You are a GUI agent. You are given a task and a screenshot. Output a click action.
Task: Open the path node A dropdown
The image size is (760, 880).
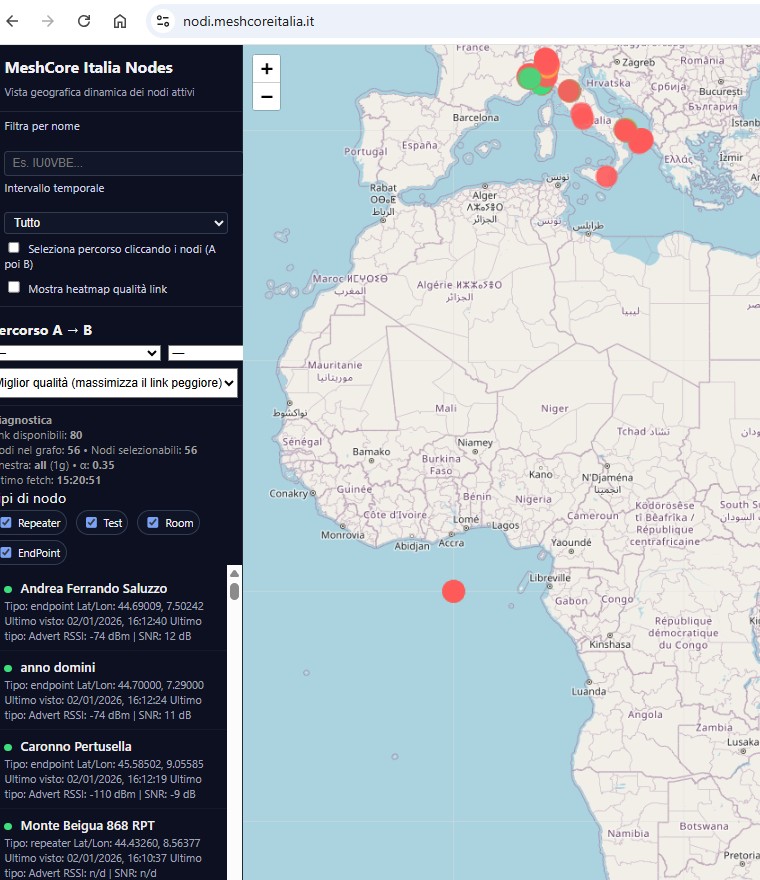(80, 353)
